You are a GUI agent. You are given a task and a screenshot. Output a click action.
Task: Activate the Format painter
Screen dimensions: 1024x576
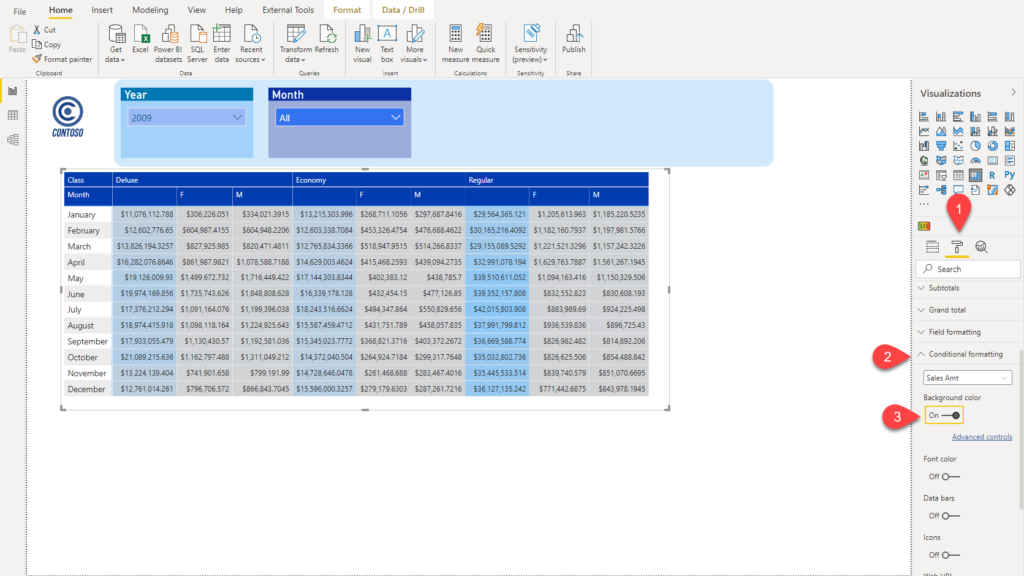click(62, 59)
